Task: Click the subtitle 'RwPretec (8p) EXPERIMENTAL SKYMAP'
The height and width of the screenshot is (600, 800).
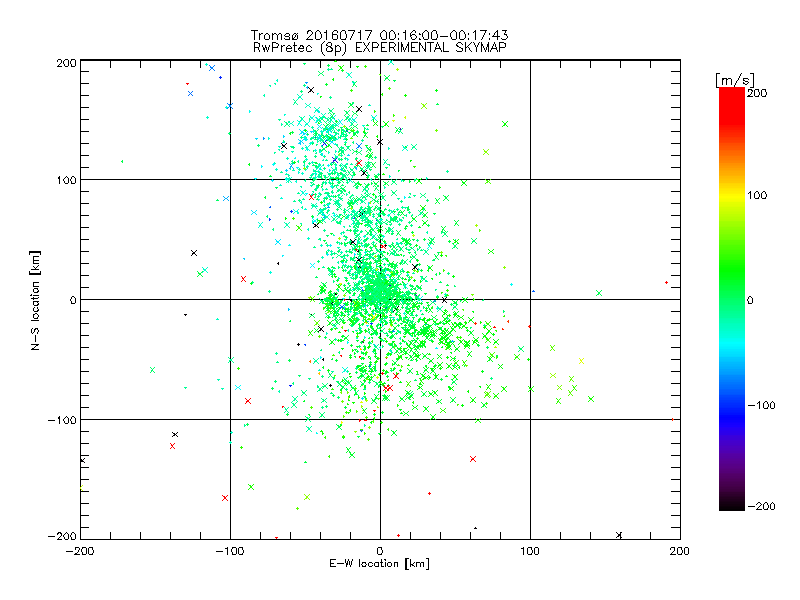Action: point(380,48)
